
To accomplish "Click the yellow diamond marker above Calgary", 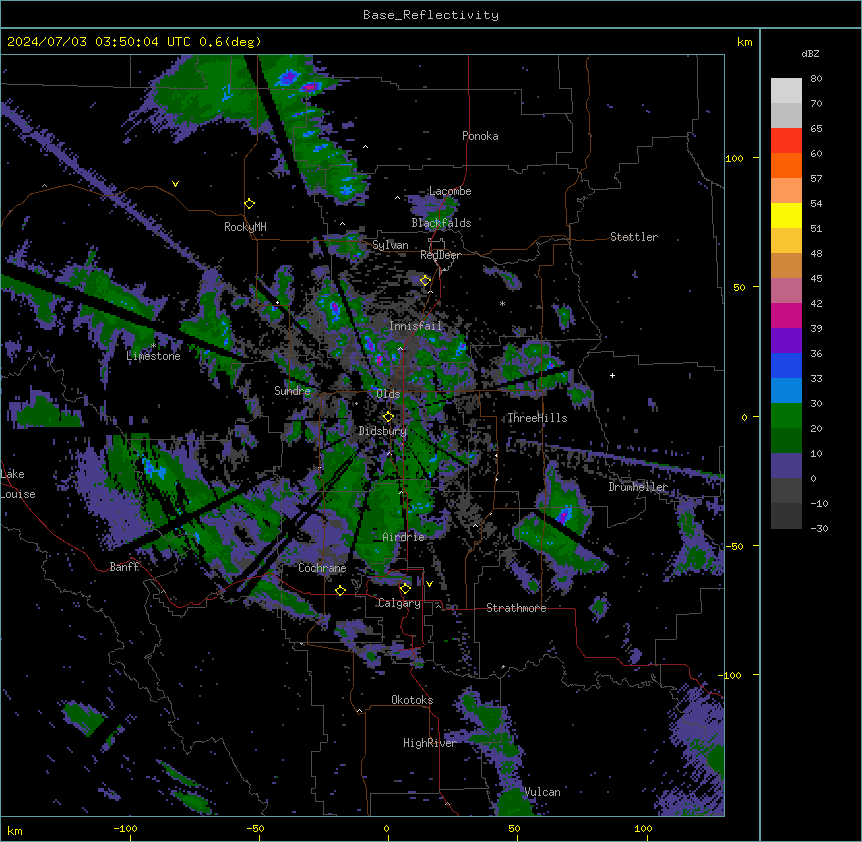I will pos(405,589).
